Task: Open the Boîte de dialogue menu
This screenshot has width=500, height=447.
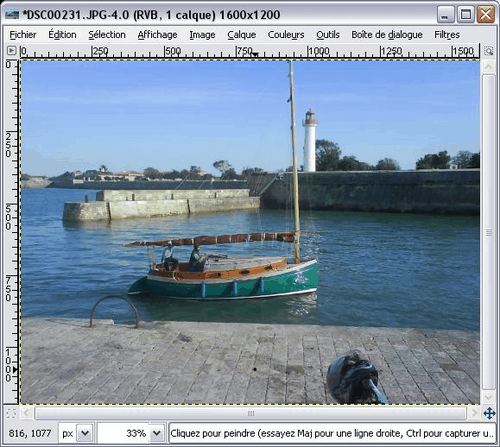Action: pyautogui.click(x=387, y=35)
